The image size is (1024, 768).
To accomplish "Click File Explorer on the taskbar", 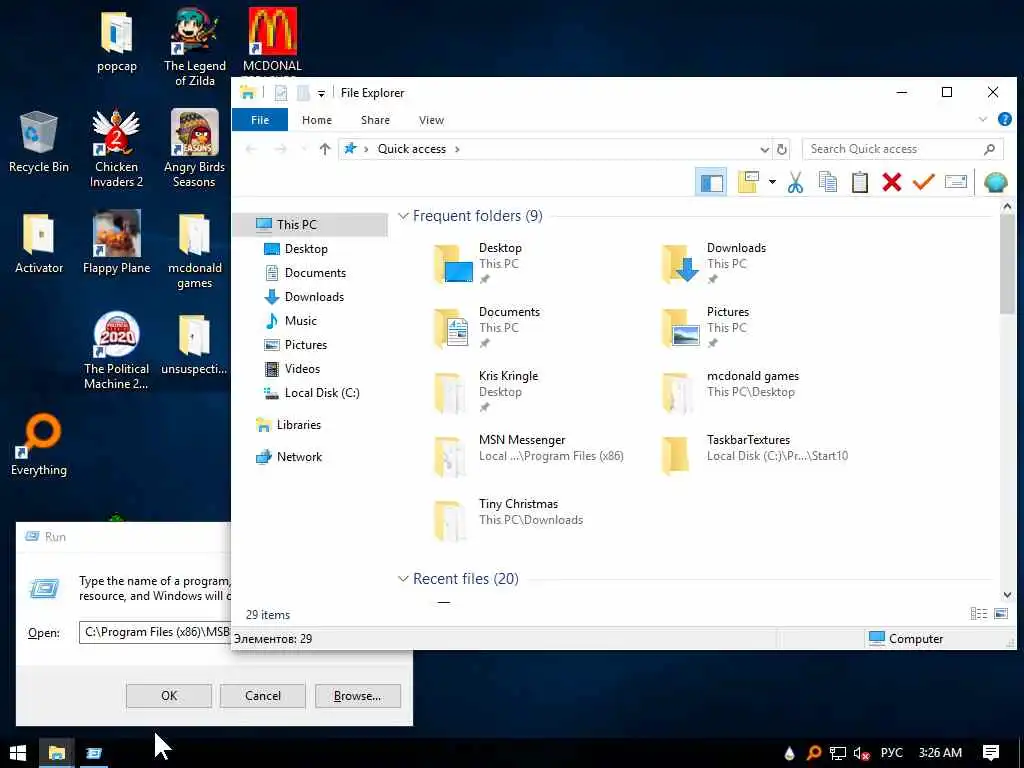I will click(56, 753).
